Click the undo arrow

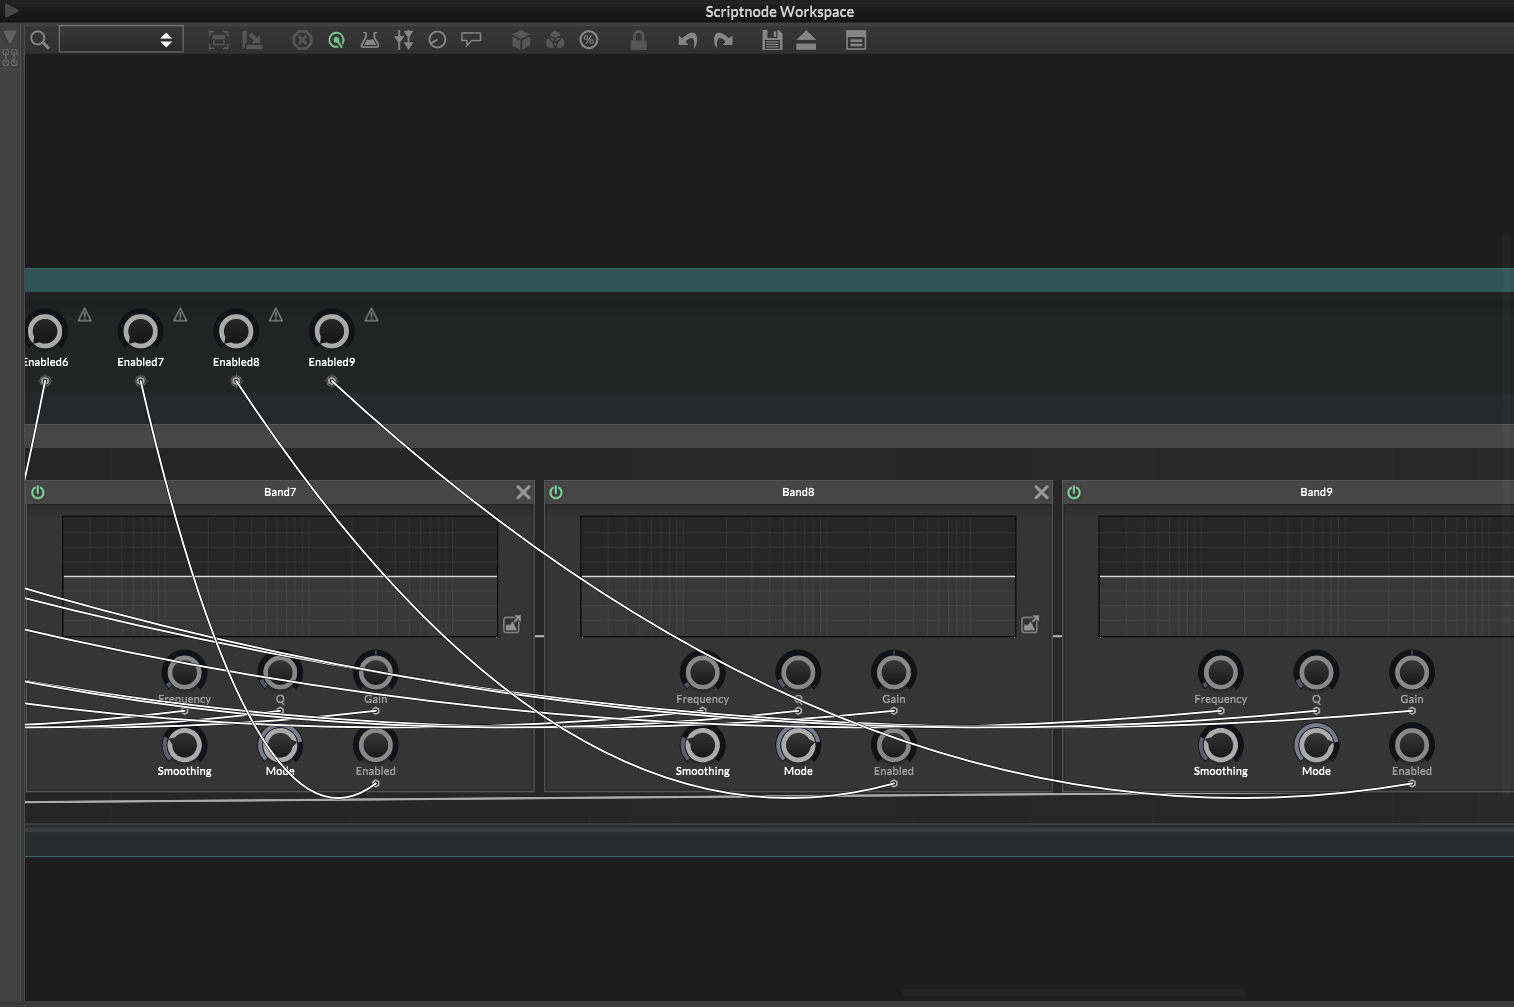pyautogui.click(x=688, y=40)
